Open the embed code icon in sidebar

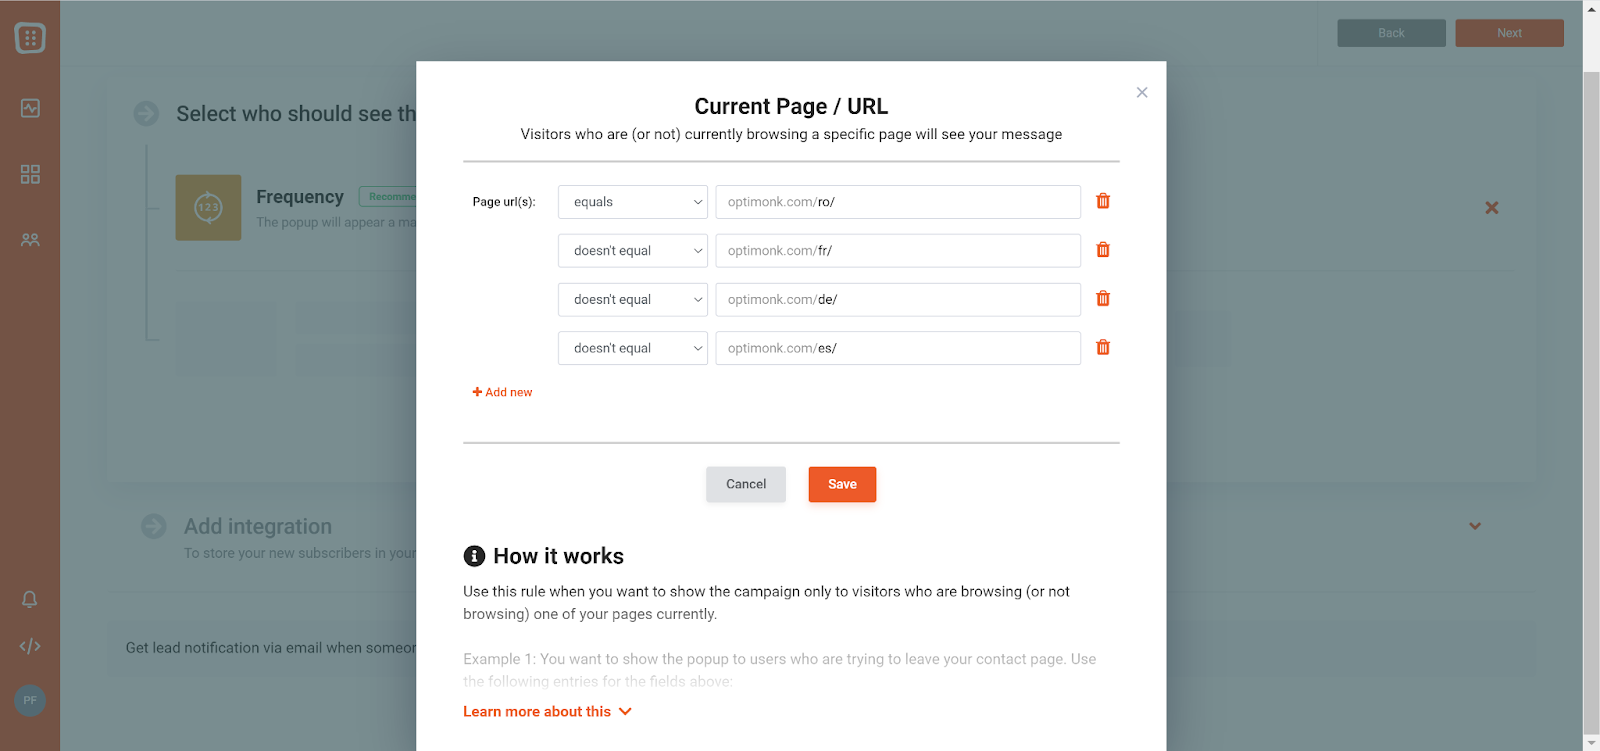[x=30, y=646]
